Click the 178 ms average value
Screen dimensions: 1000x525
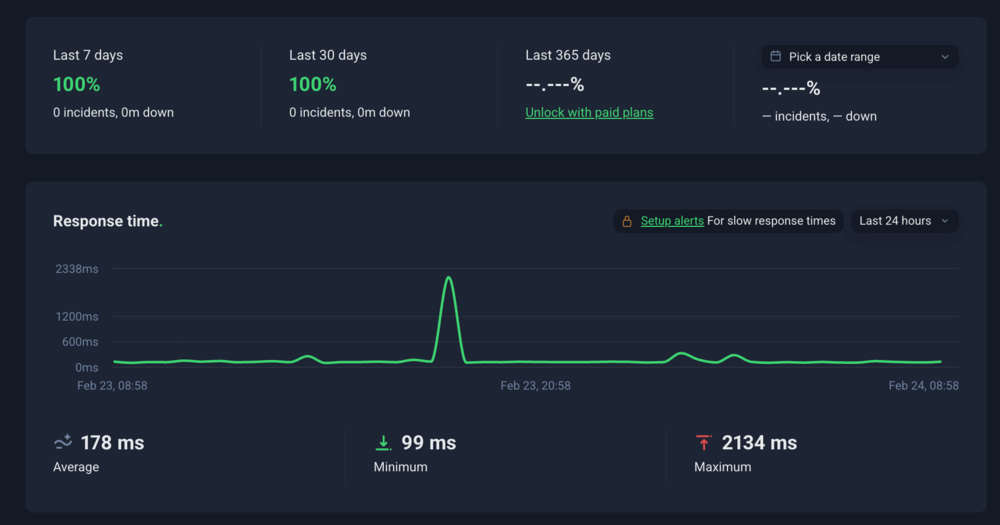(112, 443)
